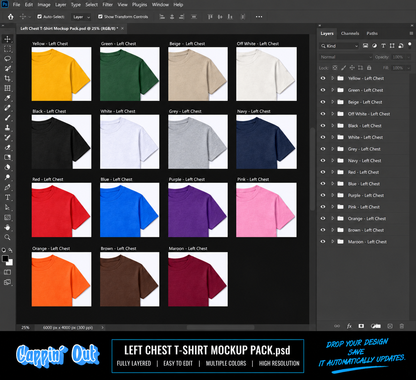Toggle the Auto-Select checkbox

[x=39, y=16]
